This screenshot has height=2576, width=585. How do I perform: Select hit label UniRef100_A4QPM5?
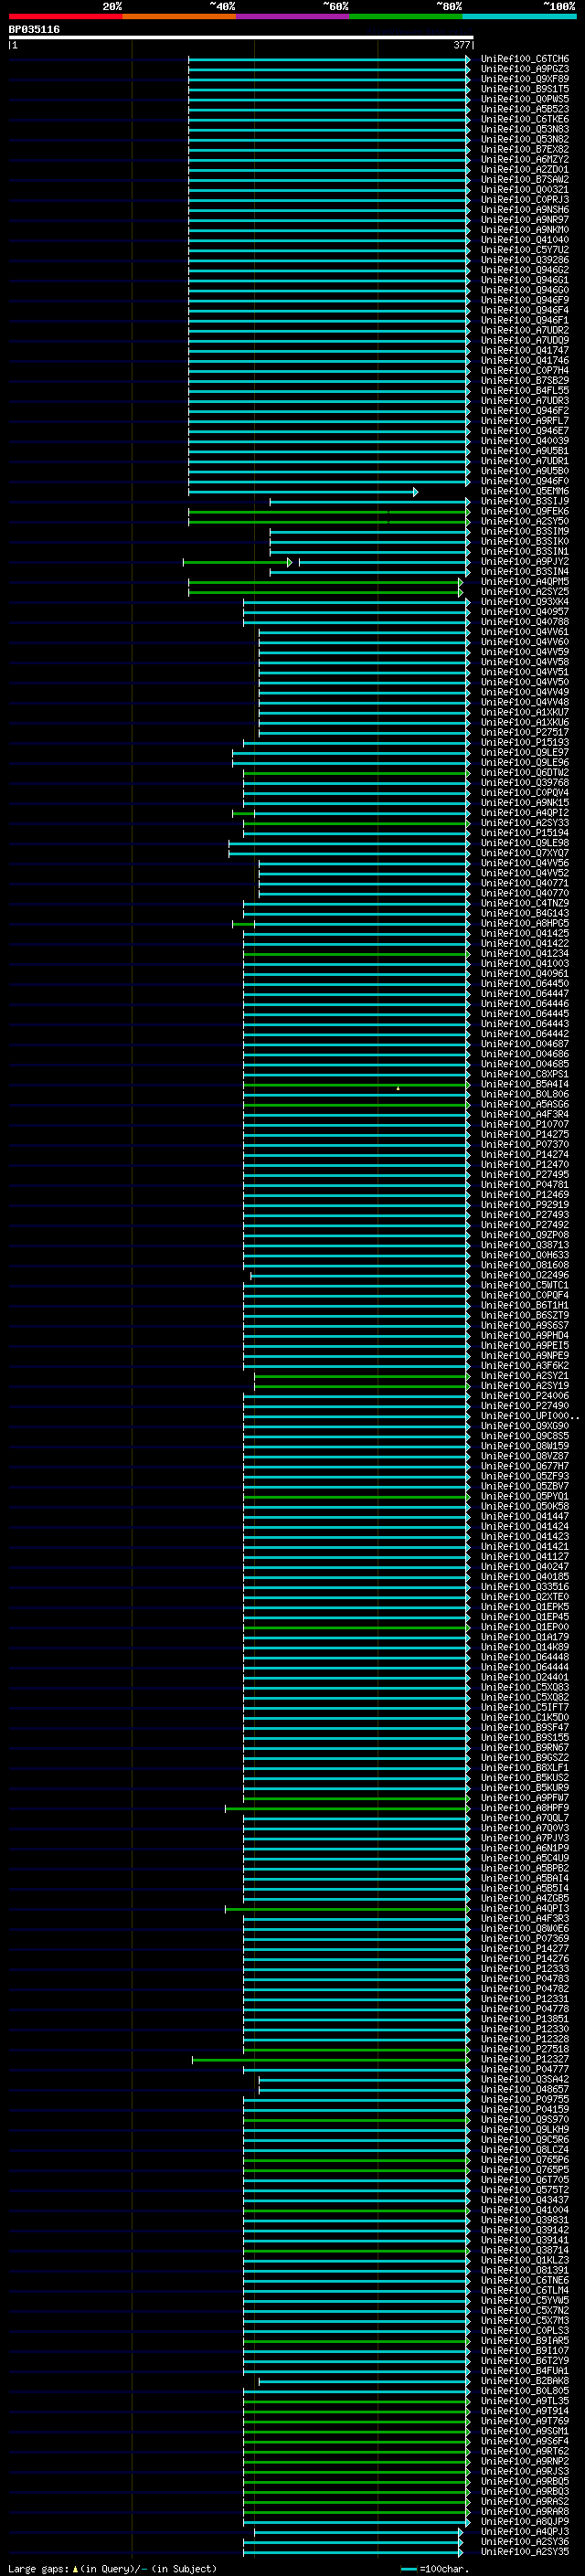coord(524,581)
